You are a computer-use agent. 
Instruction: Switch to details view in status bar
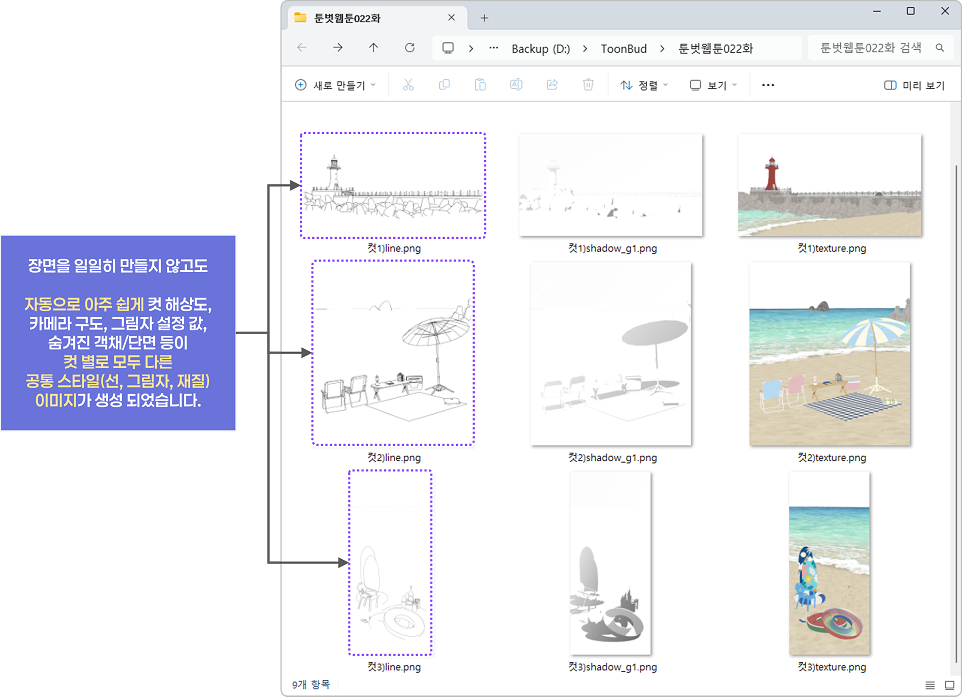click(x=930, y=685)
